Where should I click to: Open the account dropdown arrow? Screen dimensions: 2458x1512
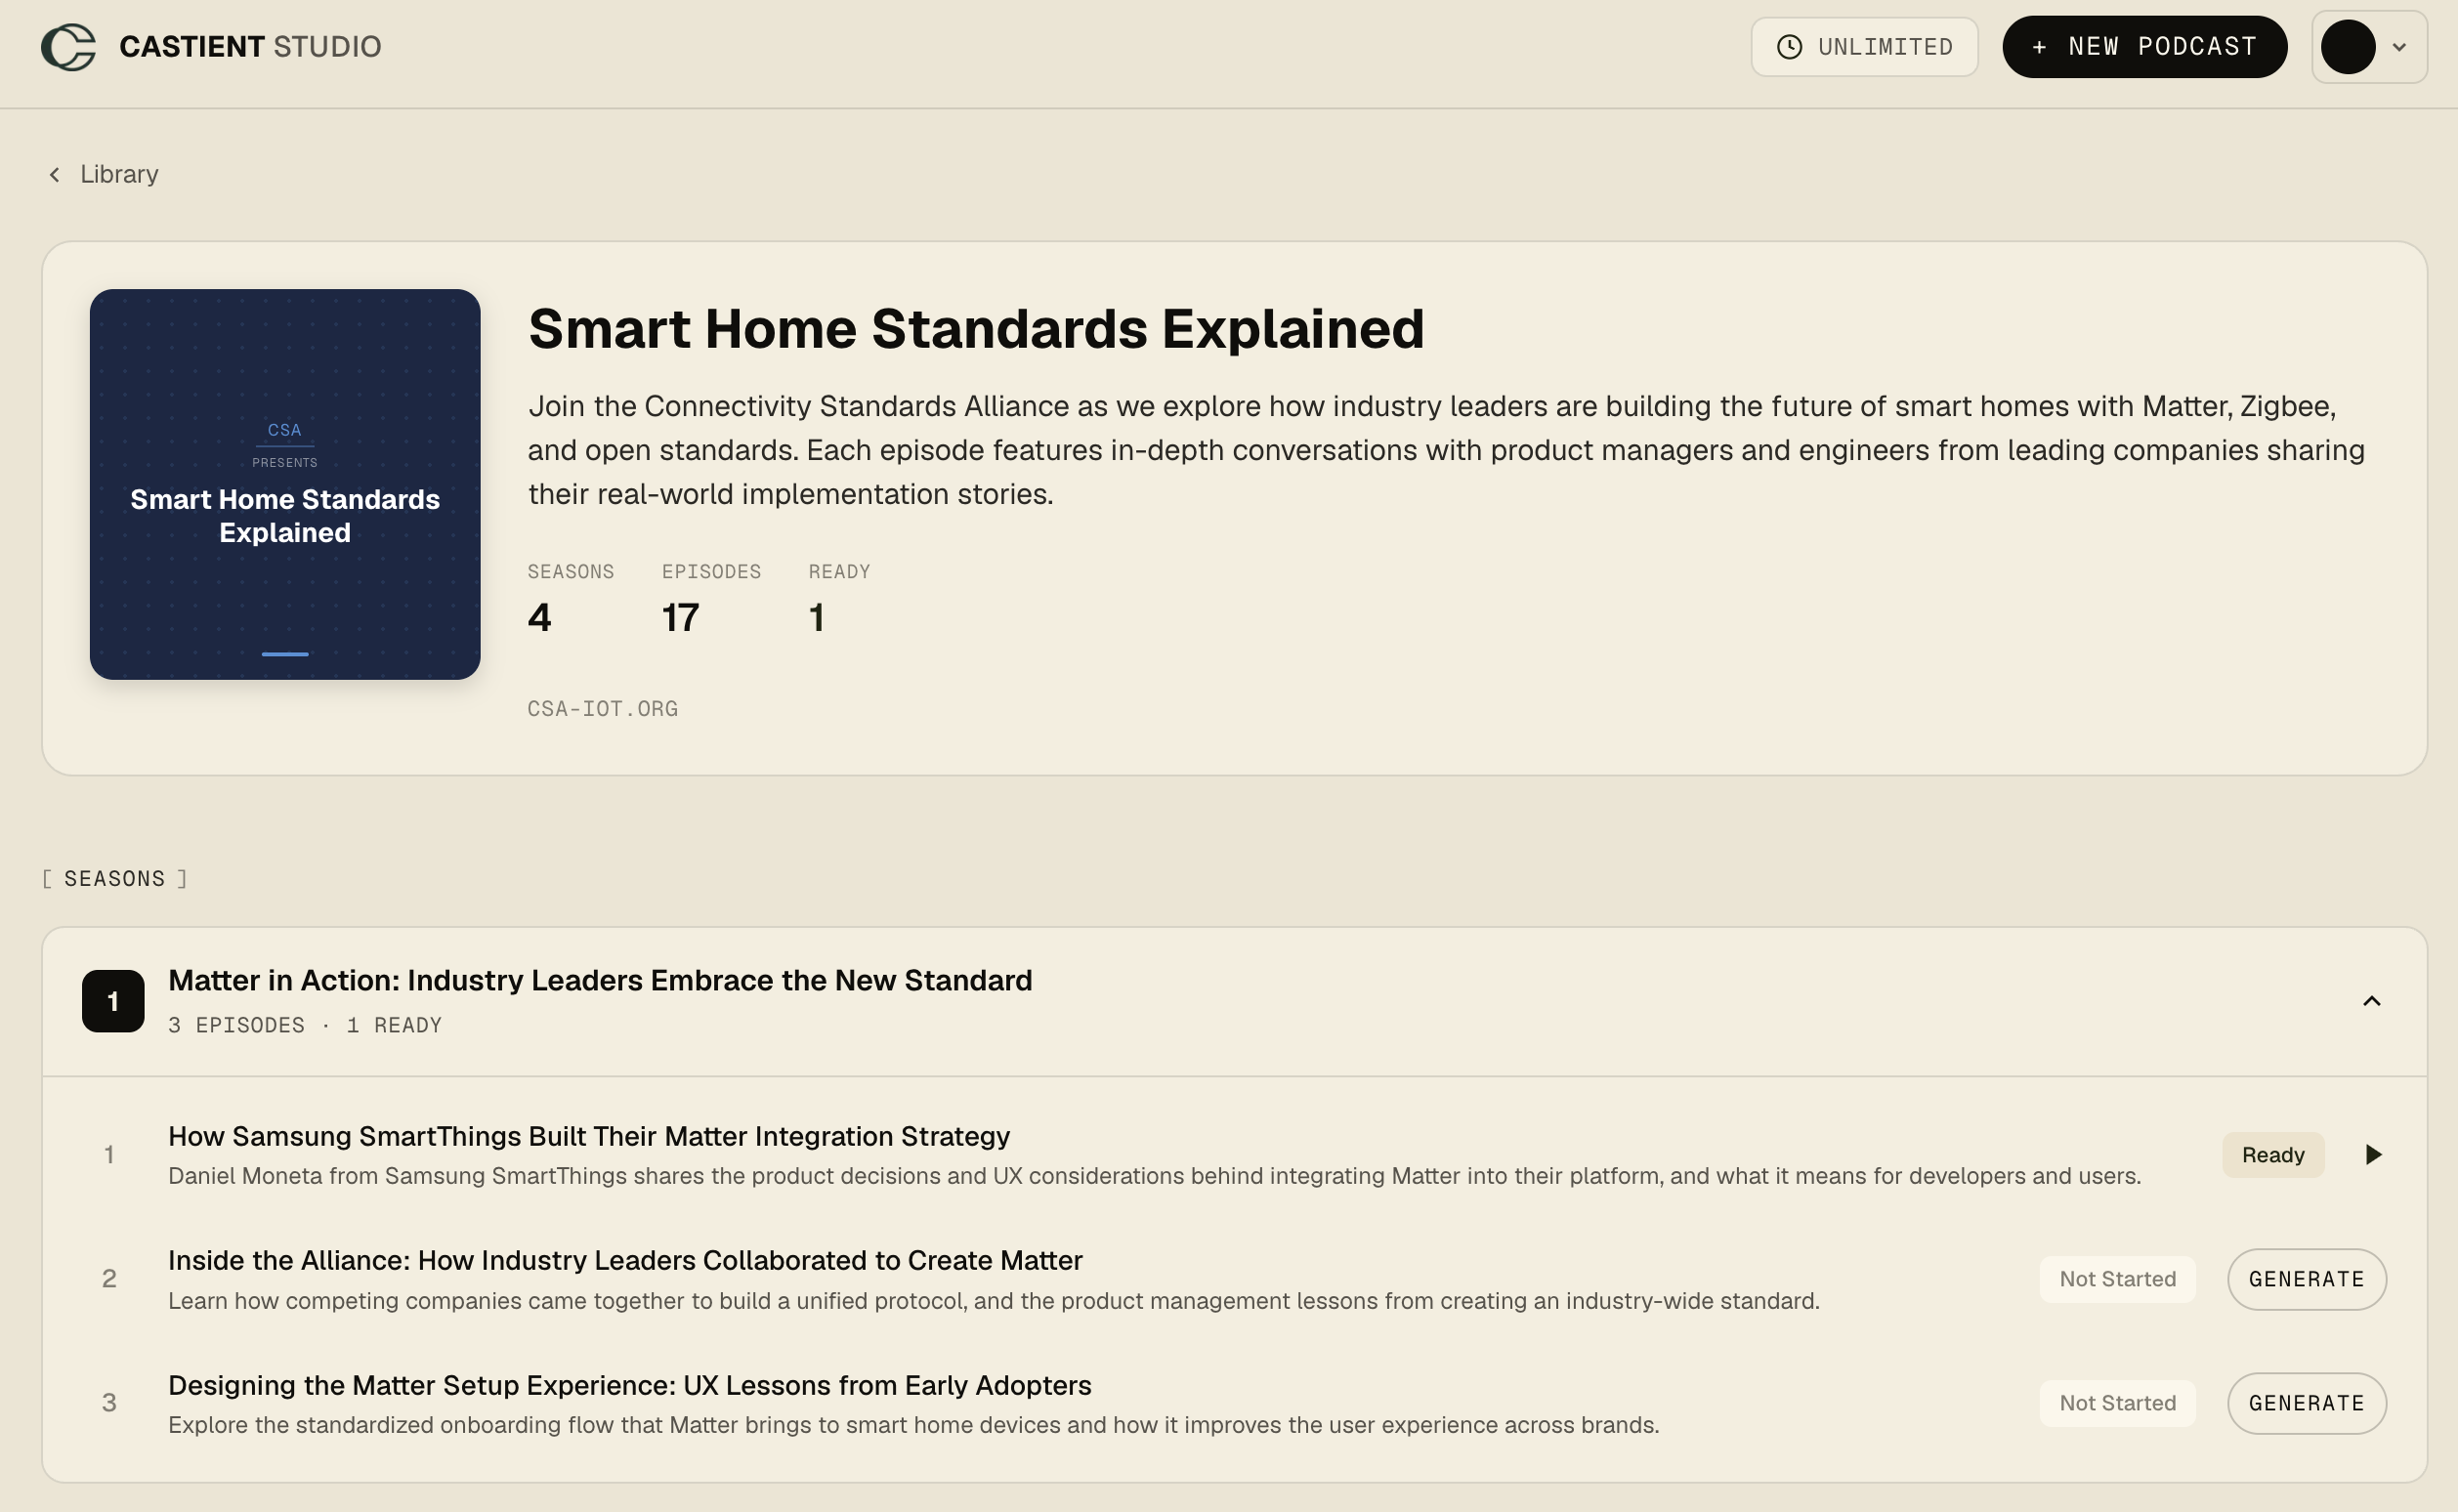2399,47
